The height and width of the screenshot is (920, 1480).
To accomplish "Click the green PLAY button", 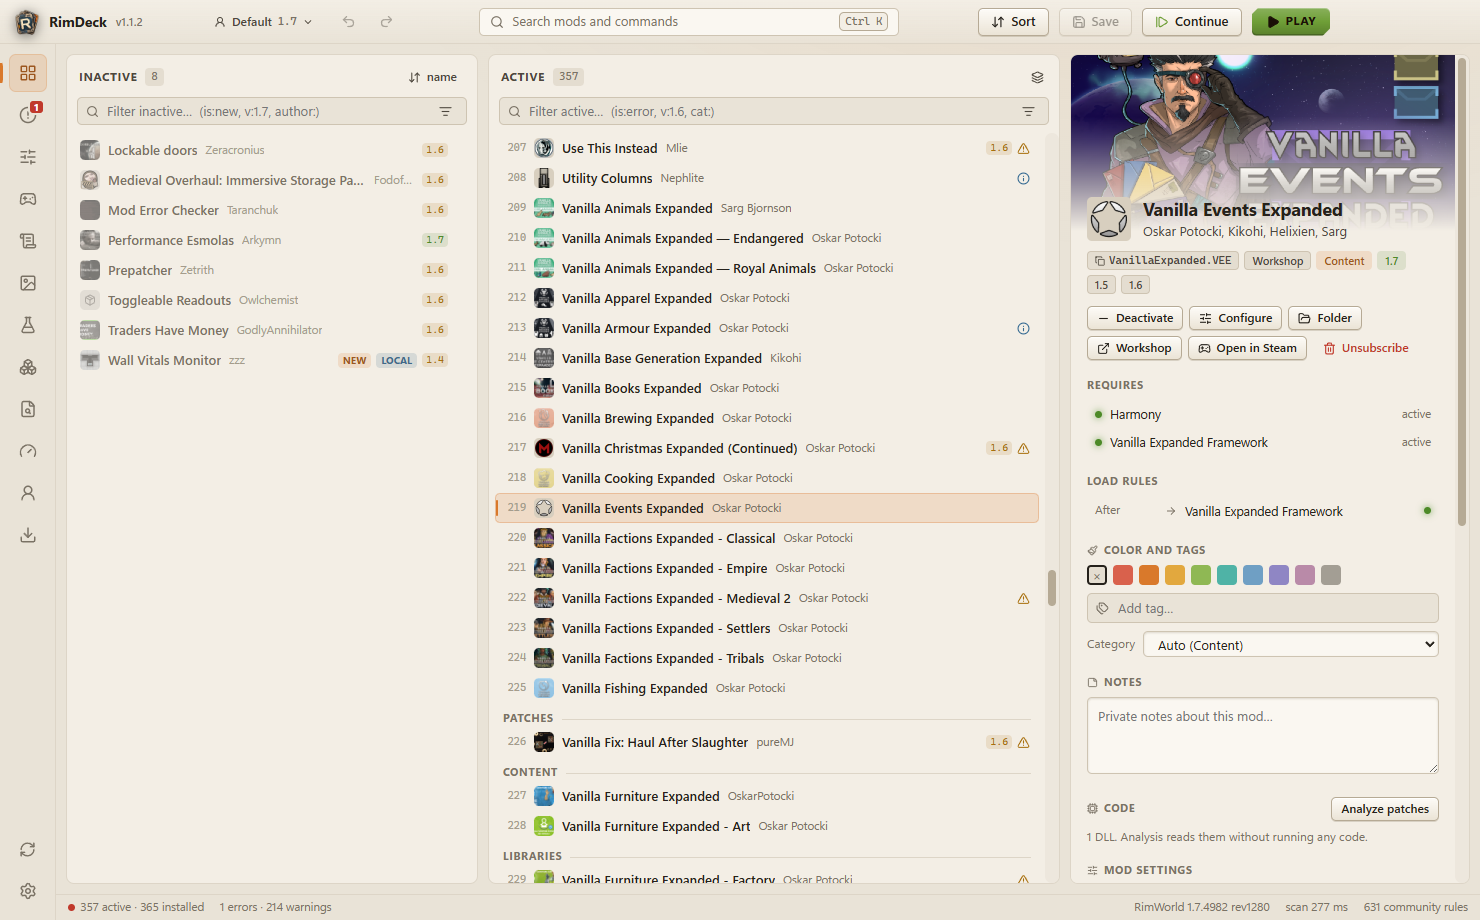I will 1291,22.
